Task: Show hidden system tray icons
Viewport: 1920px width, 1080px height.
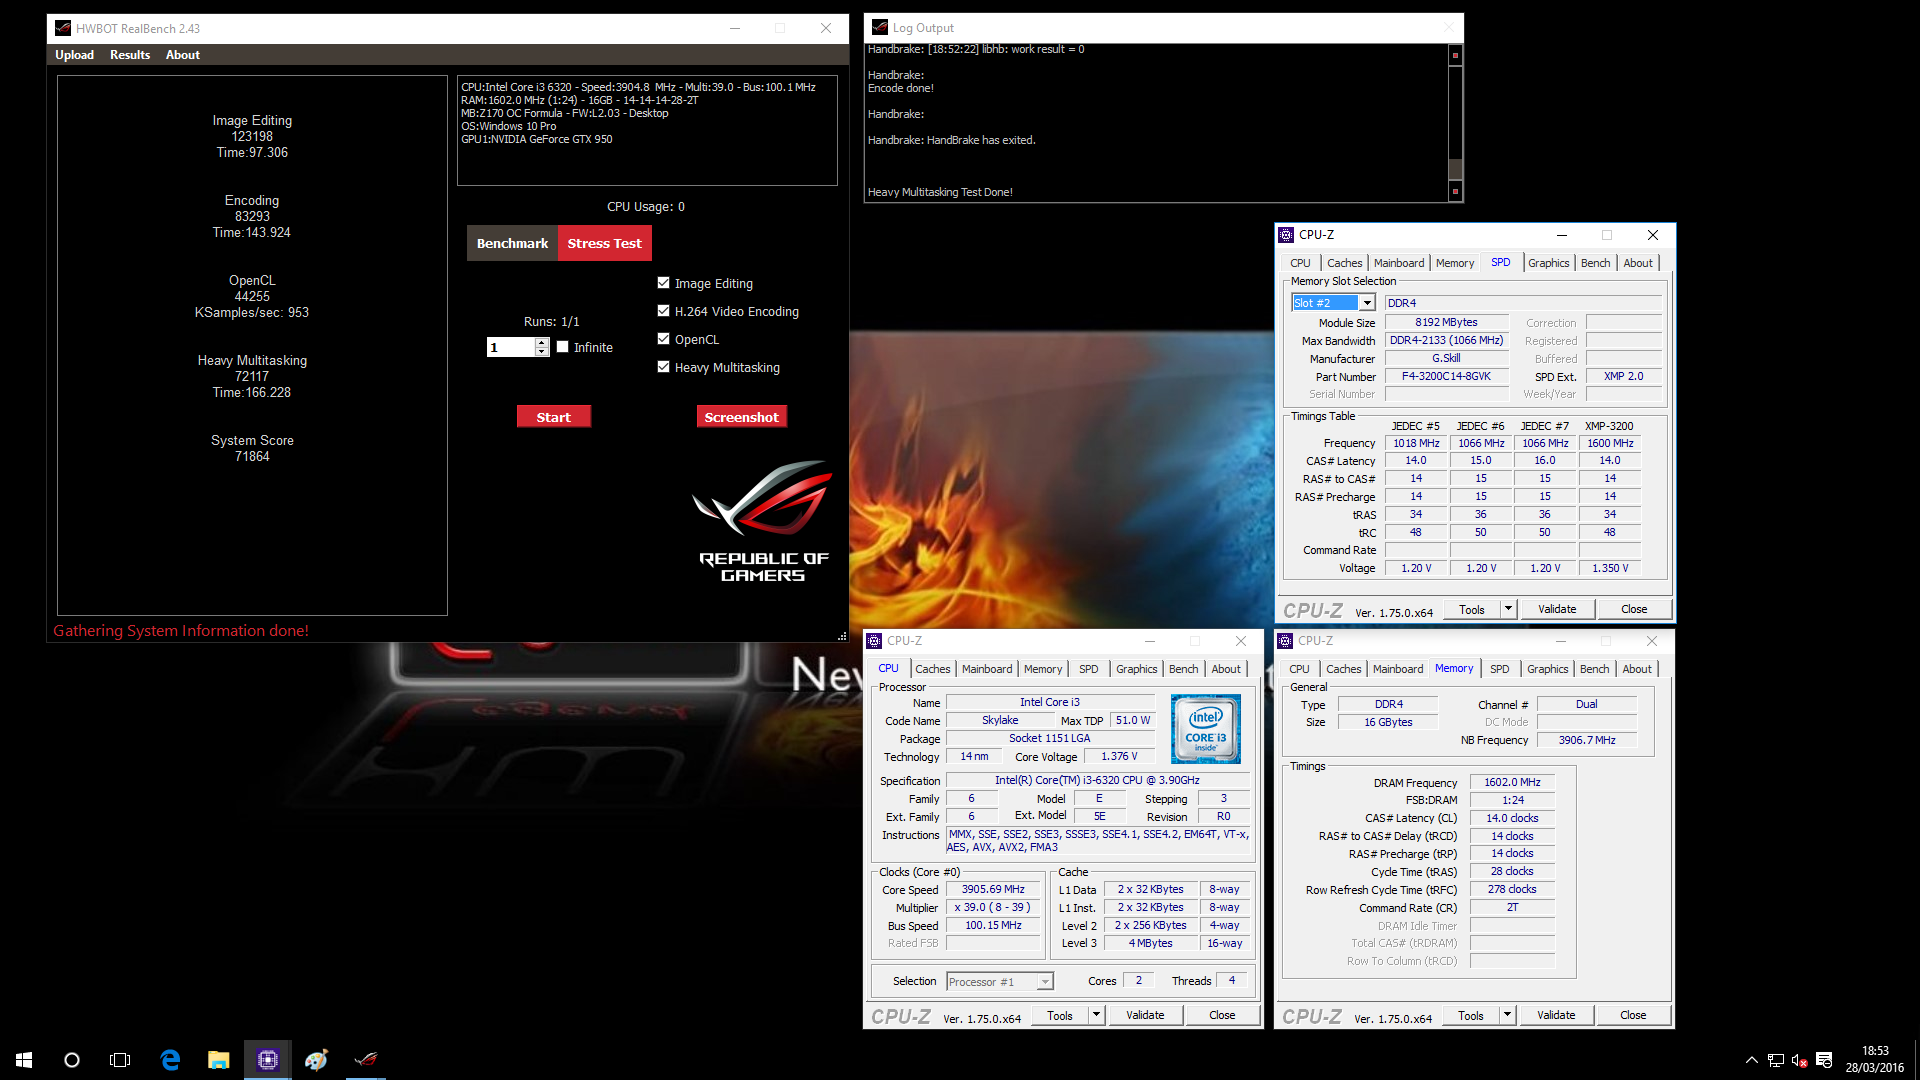Action: pyautogui.click(x=1751, y=1060)
